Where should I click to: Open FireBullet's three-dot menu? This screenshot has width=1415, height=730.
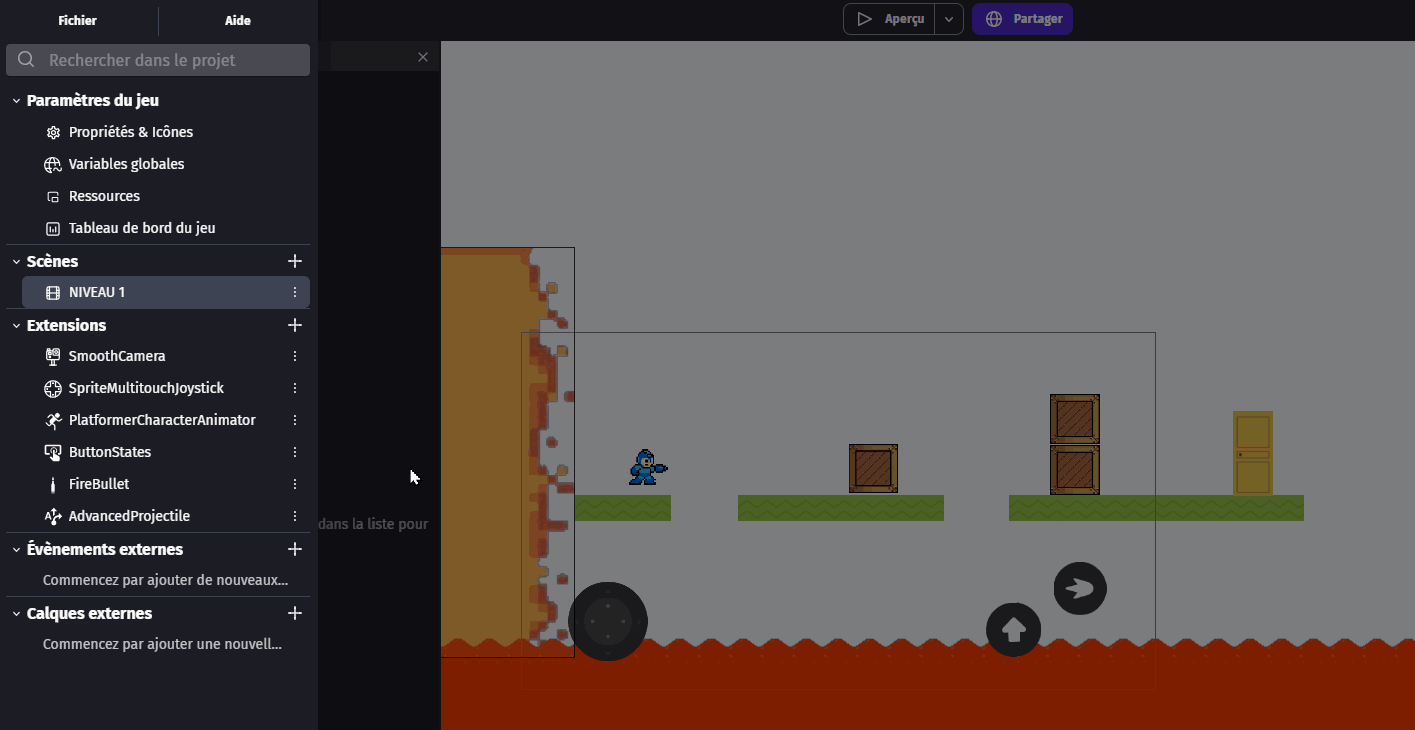click(x=295, y=484)
